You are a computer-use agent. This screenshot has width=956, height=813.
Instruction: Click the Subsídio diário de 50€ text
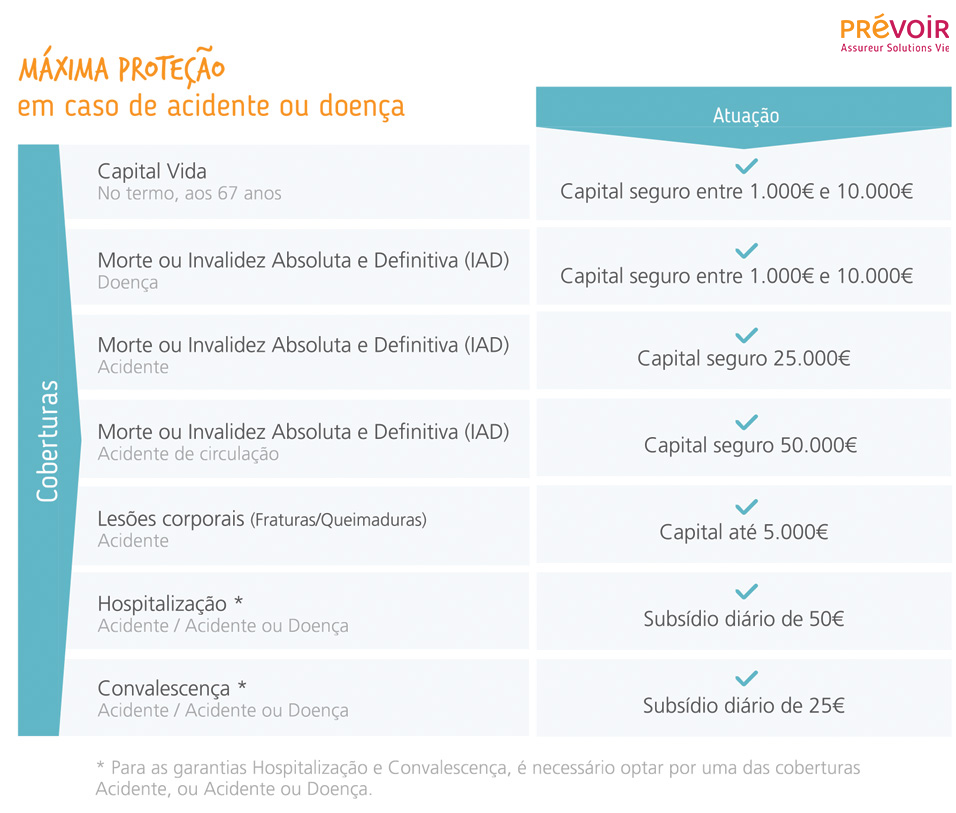click(744, 619)
